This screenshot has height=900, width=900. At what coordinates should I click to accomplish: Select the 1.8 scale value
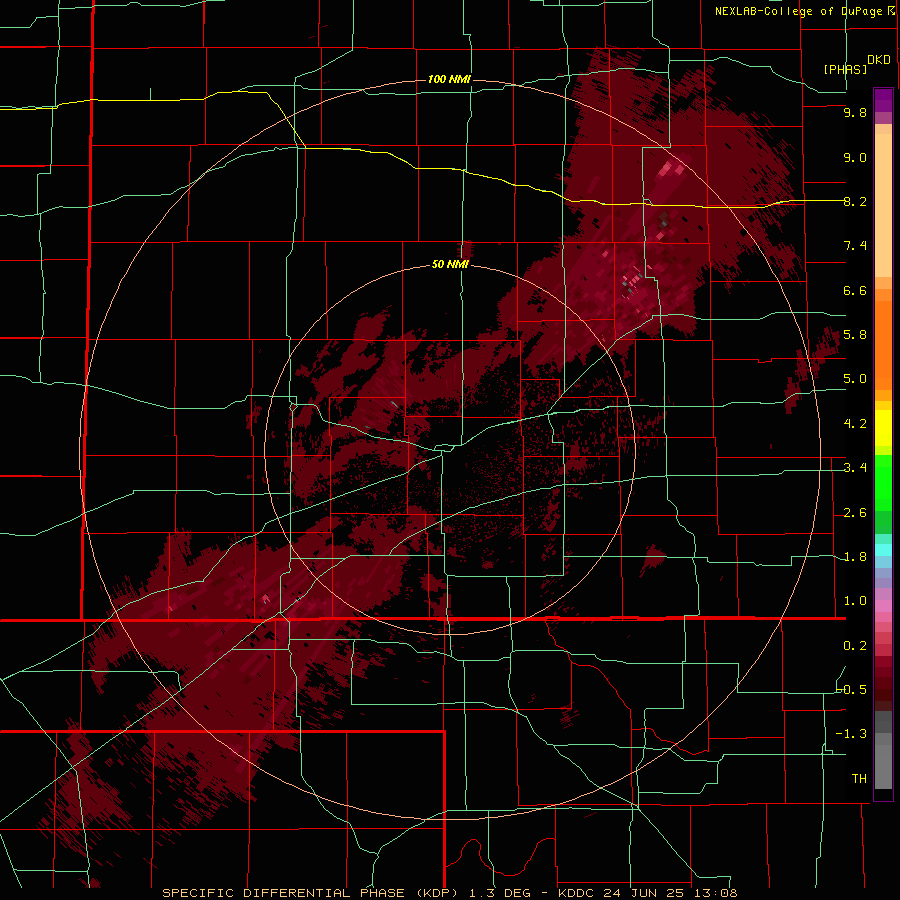(855, 557)
